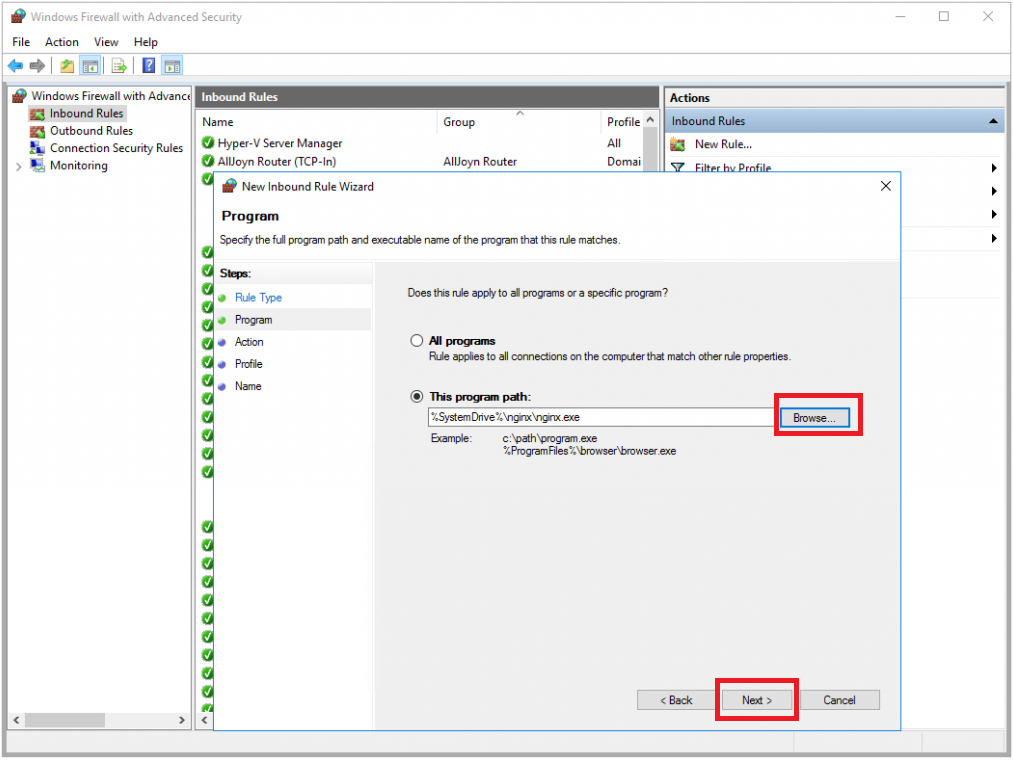The width and height of the screenshot is (1013, 760).
Task: Click Group column header sort arrow
Action: point(520,113)
